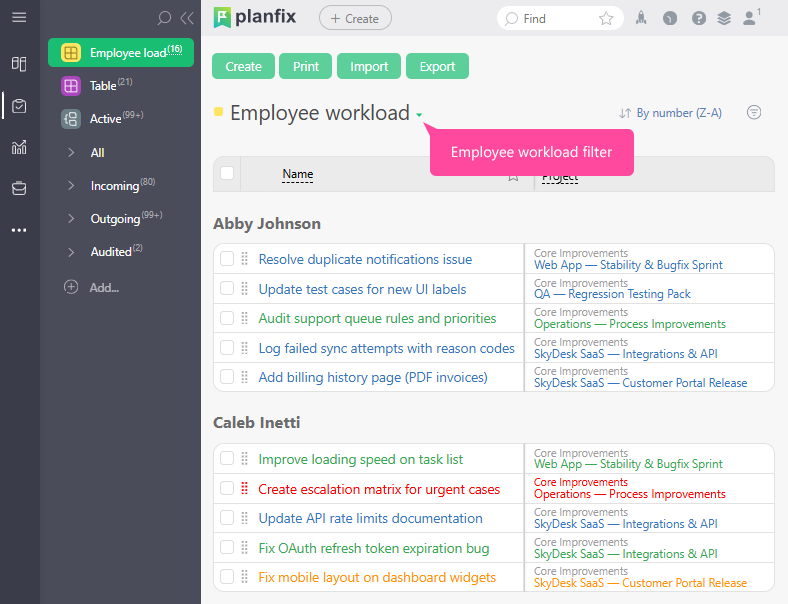Click the user profile icon in header
This screenshot has height=604, width=788.
click(x=750, y=18)
